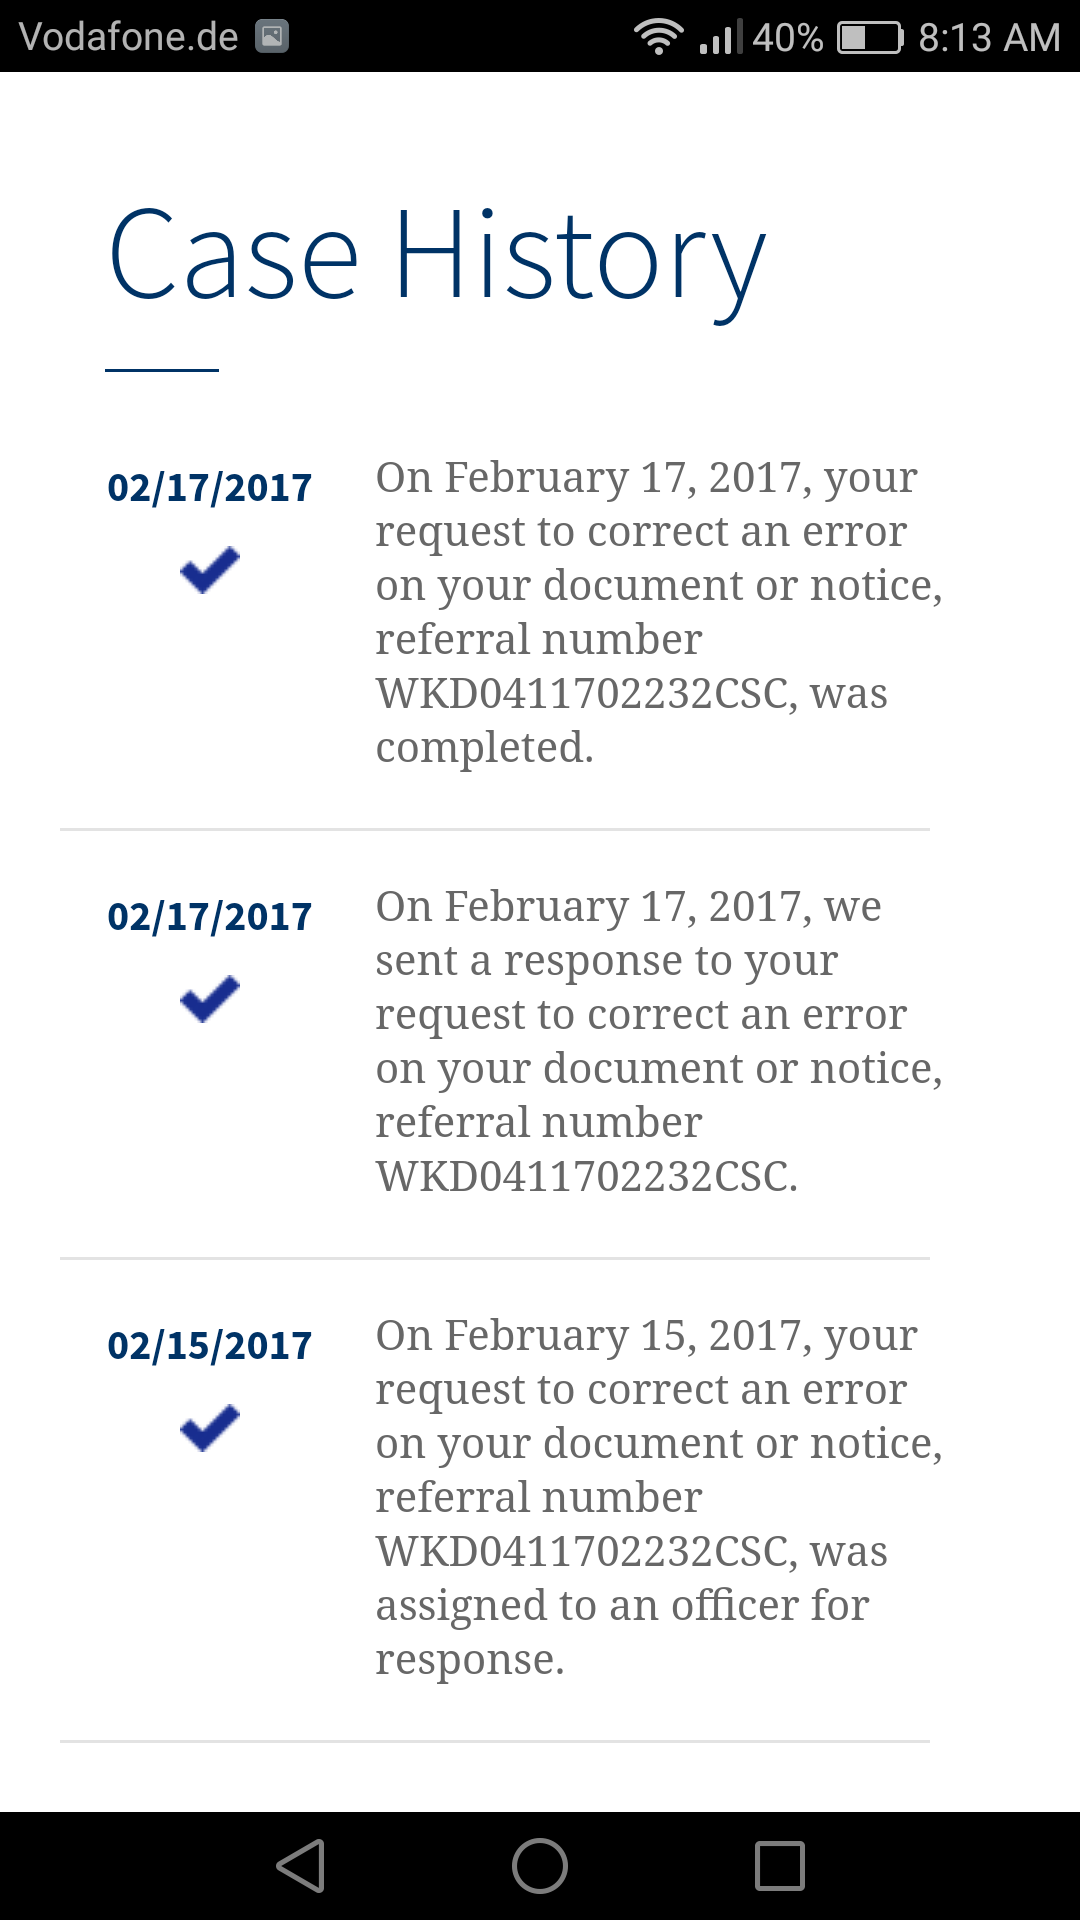The width and height of the screenshot is (1080, 1920).
Task: Tap checkmark under 02/15/2017 entry
Action: tap(210, 1428)
